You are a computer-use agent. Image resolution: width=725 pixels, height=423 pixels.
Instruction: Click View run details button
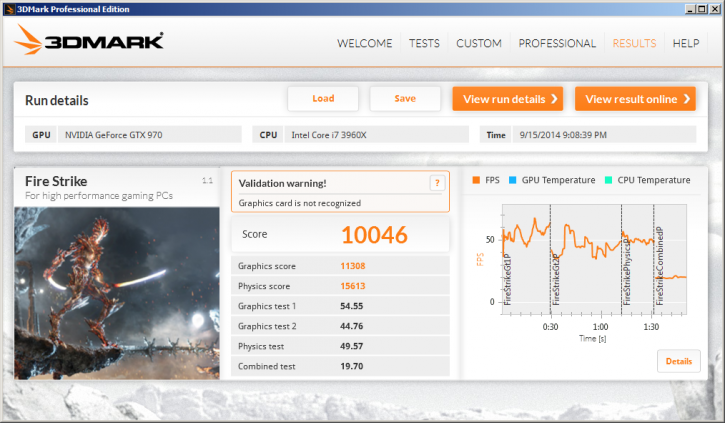pyautogui.click(x=508, y=99)
